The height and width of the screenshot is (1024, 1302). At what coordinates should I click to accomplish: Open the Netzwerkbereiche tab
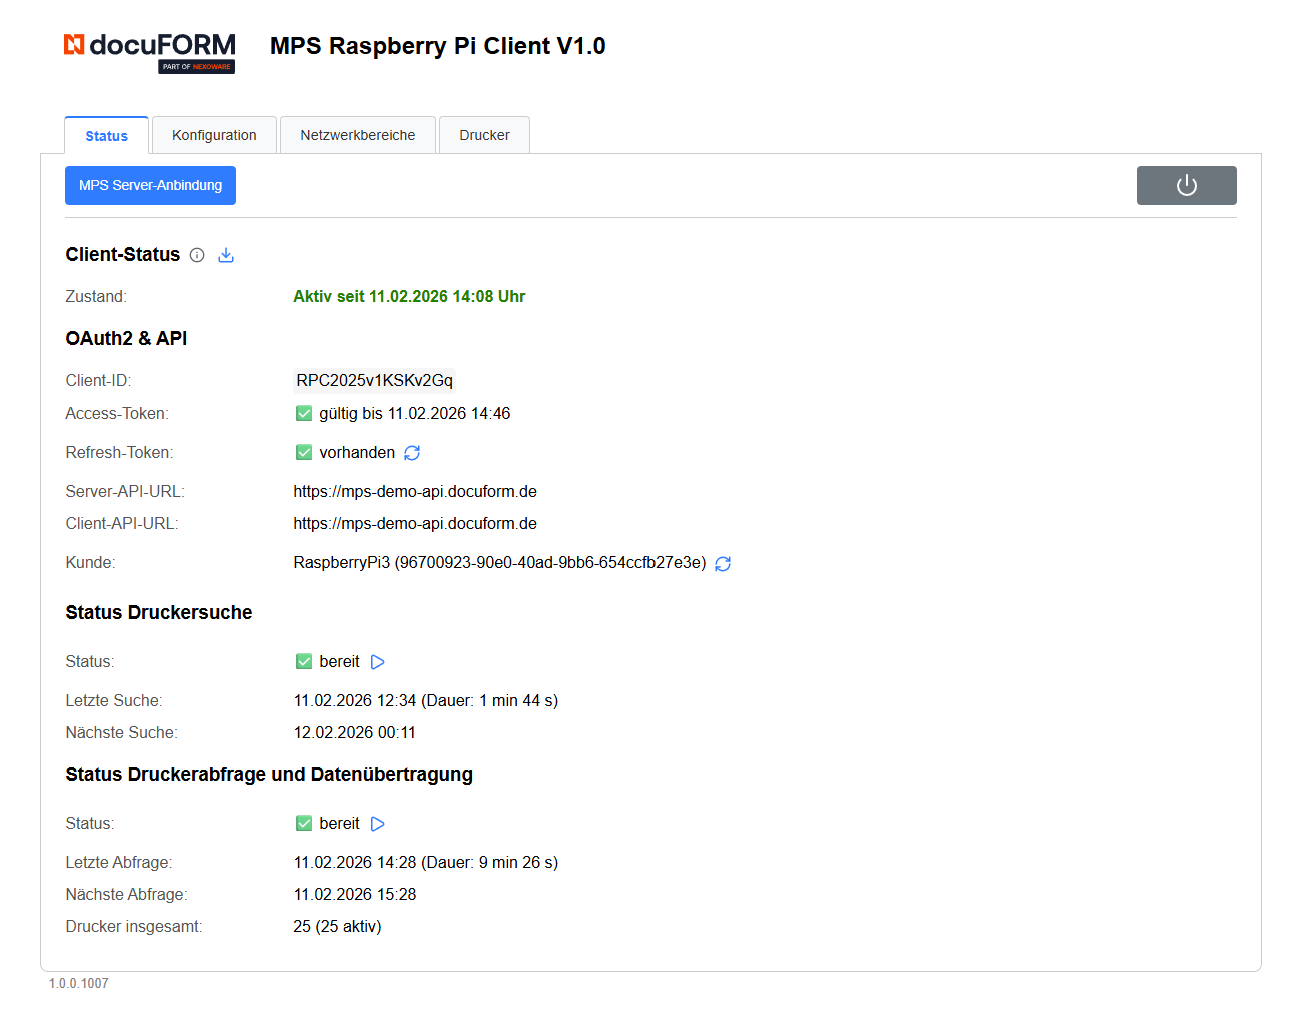pos(357,134)
